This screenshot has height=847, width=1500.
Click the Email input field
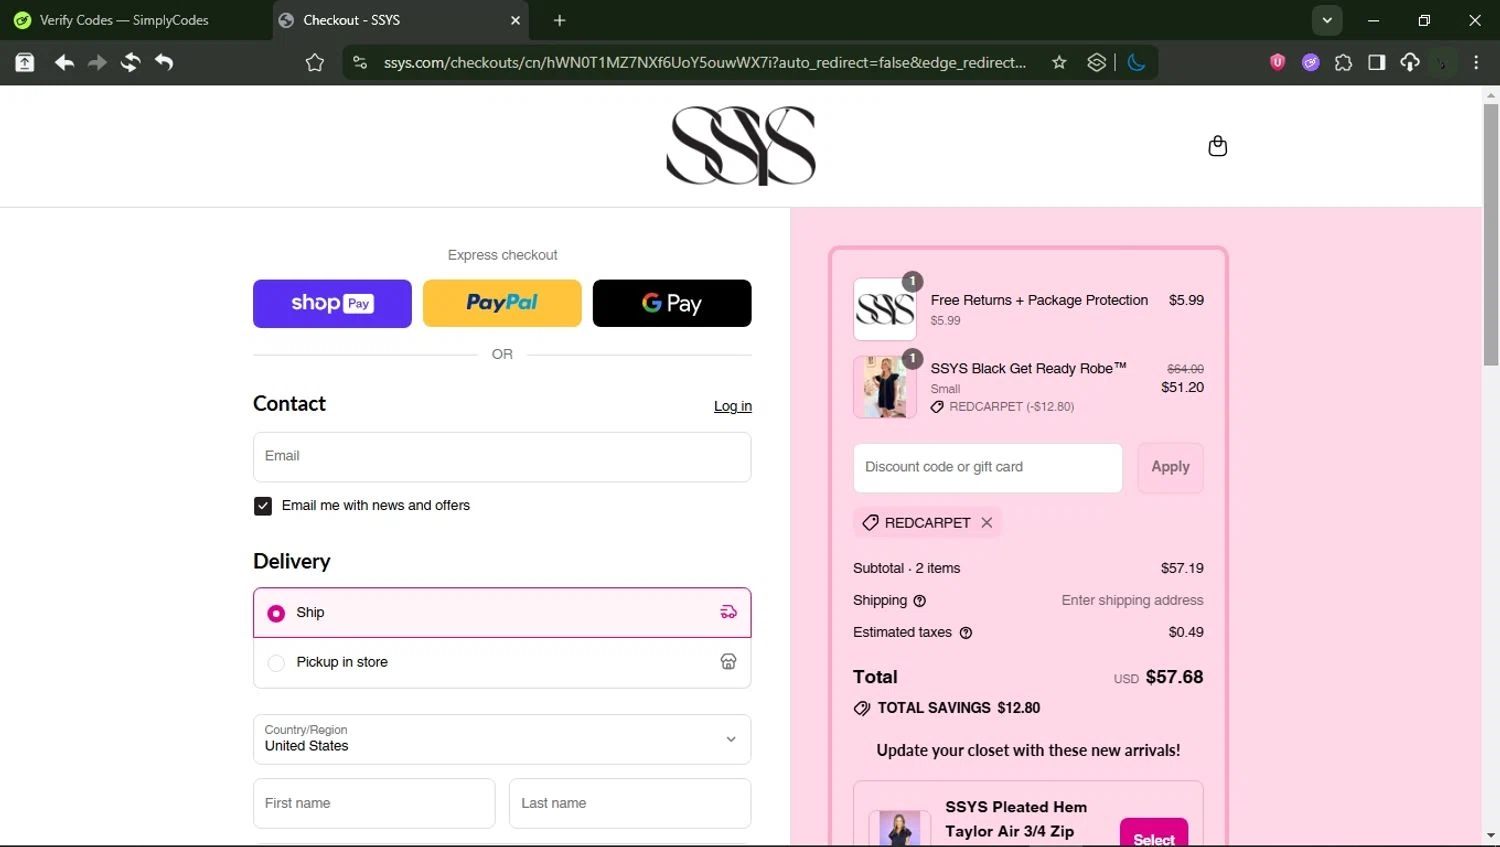[502, 457]
